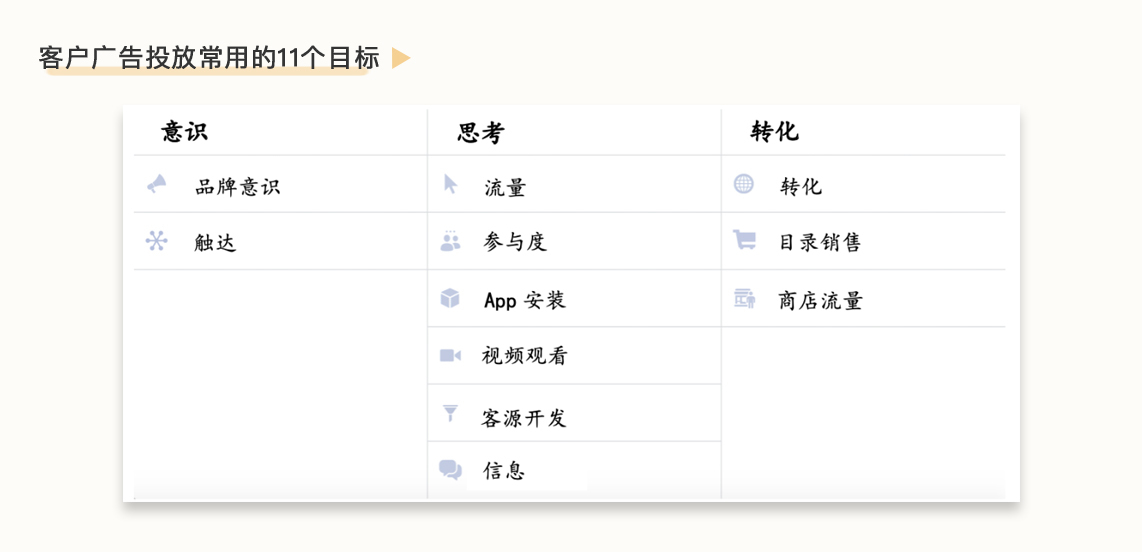The width and height of the screenshot is (1142, 552).
Task: Click the 意识 column header
Action: pos(185,132)
